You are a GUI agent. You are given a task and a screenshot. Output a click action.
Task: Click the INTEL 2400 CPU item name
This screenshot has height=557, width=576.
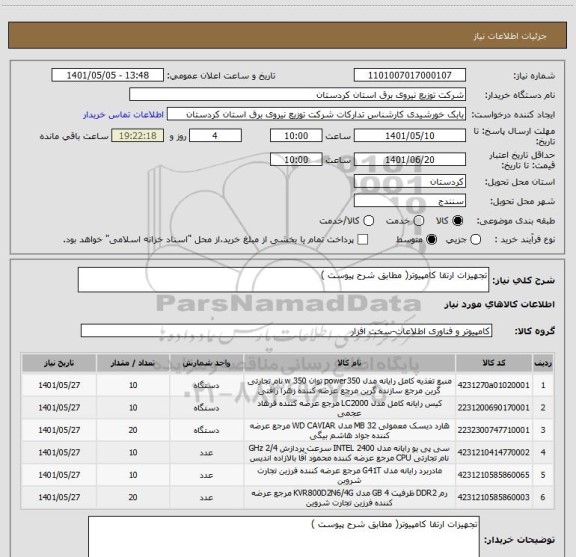349,453
